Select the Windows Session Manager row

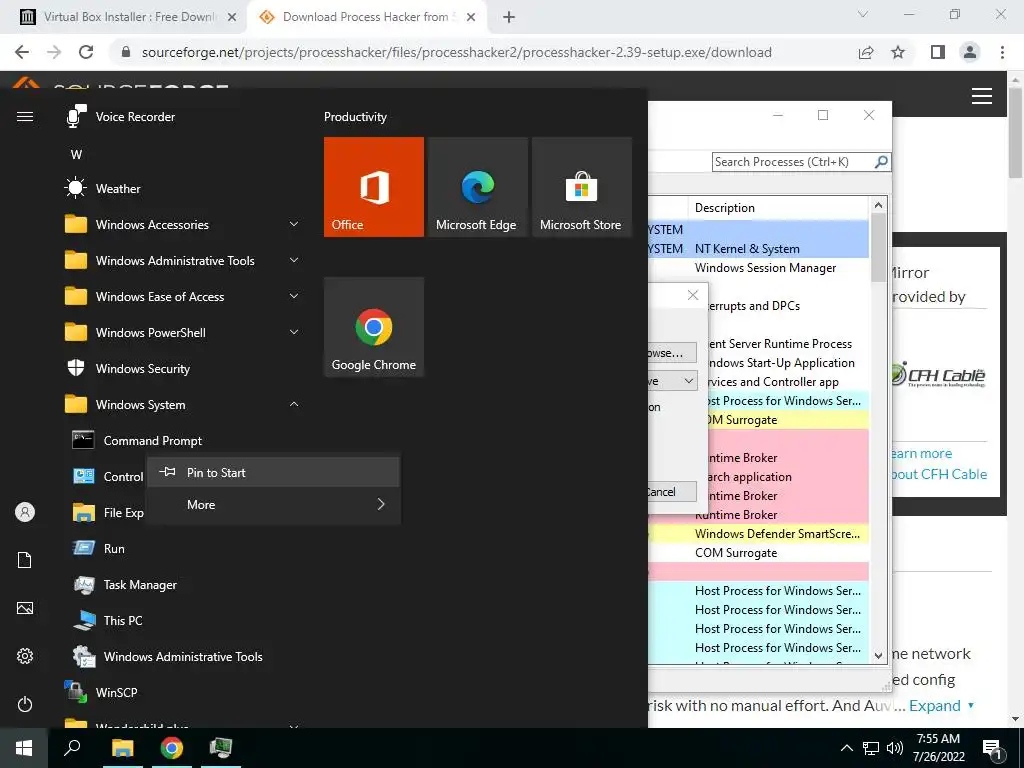point(758,268)
